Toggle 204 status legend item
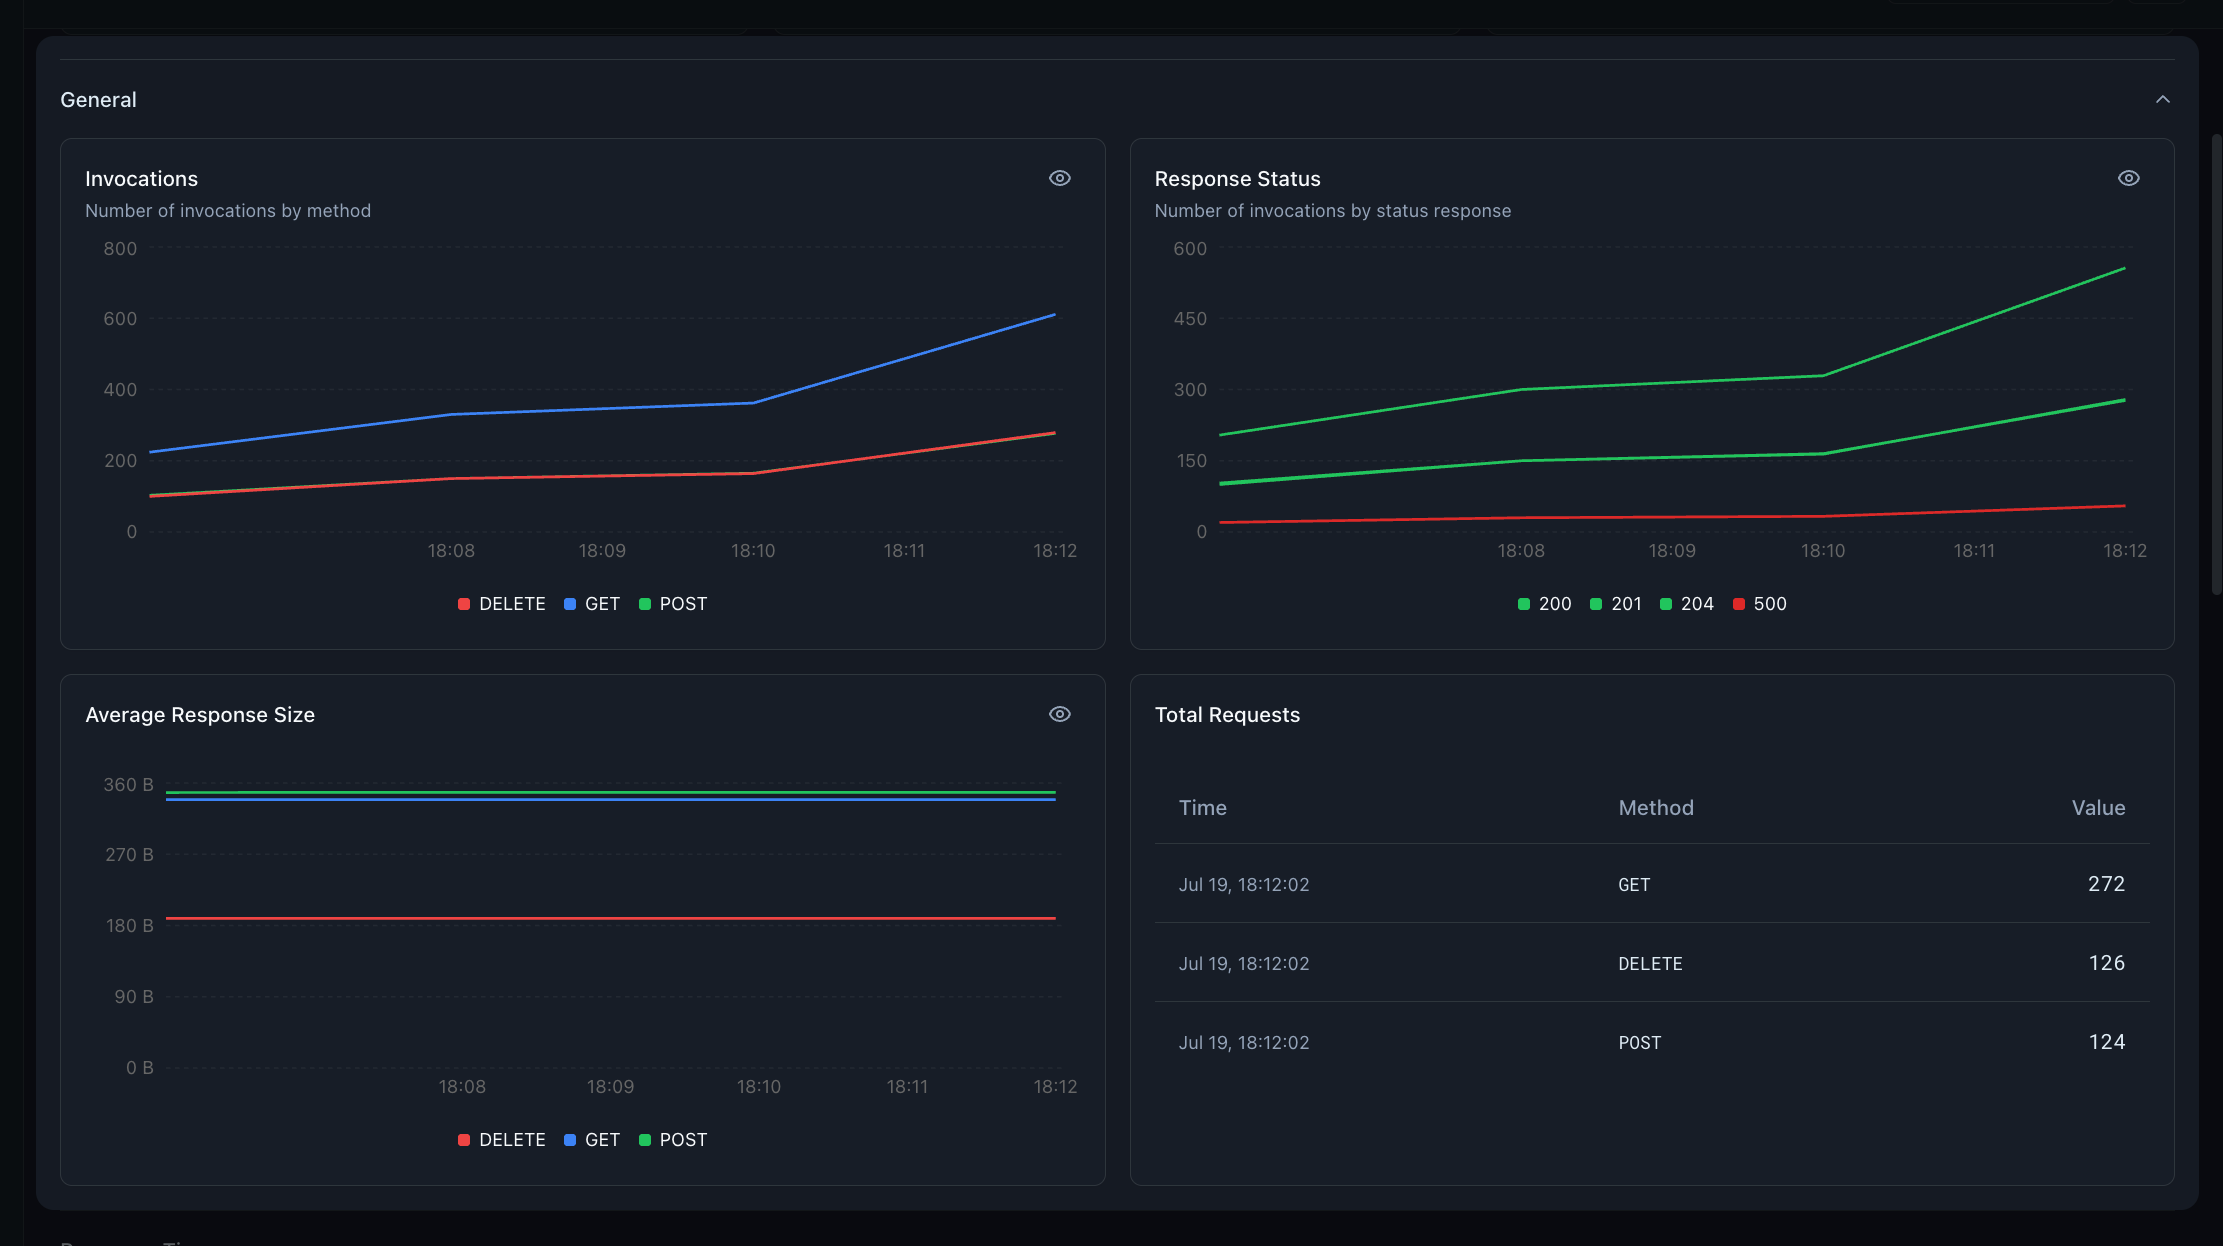Image resolution: width=2223 pixels, height=1246 pixels. tap(1686, 604)
